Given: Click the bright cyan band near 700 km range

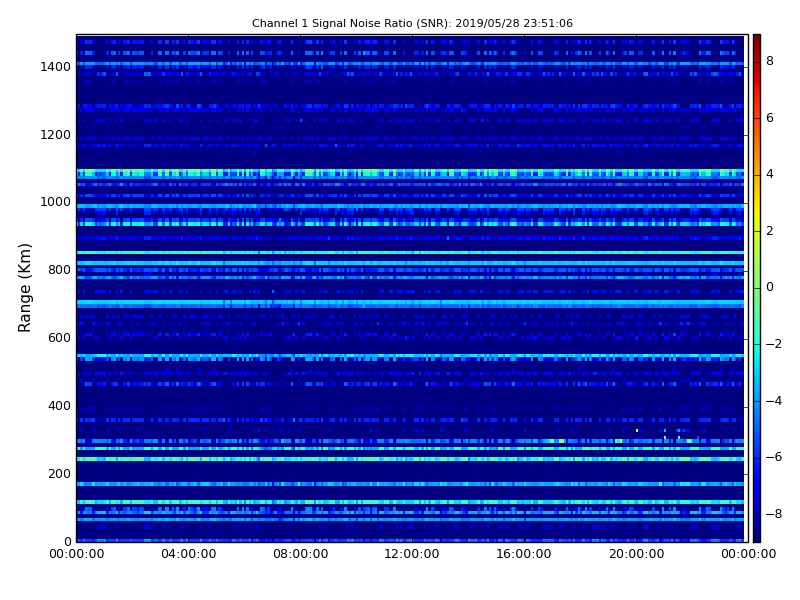Looking at the screenshot, I should [410, 304].
